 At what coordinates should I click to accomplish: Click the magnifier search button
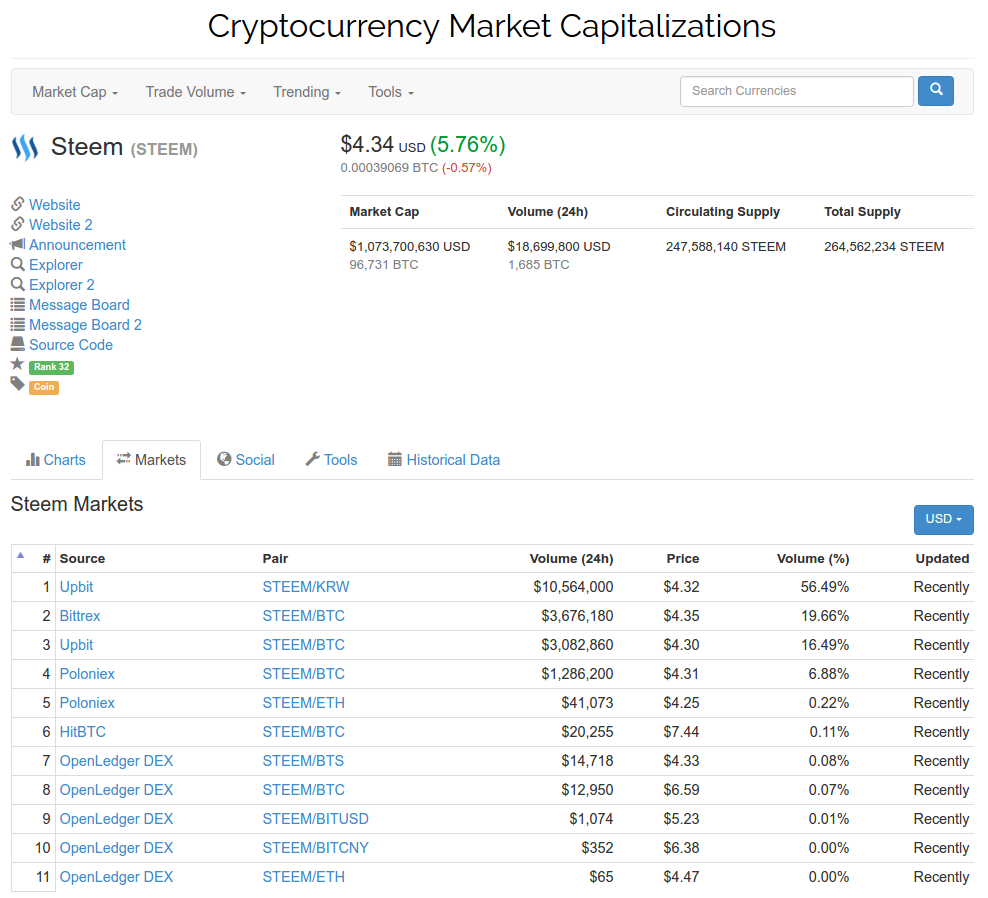pyautogui.click(x=935, y=91)
